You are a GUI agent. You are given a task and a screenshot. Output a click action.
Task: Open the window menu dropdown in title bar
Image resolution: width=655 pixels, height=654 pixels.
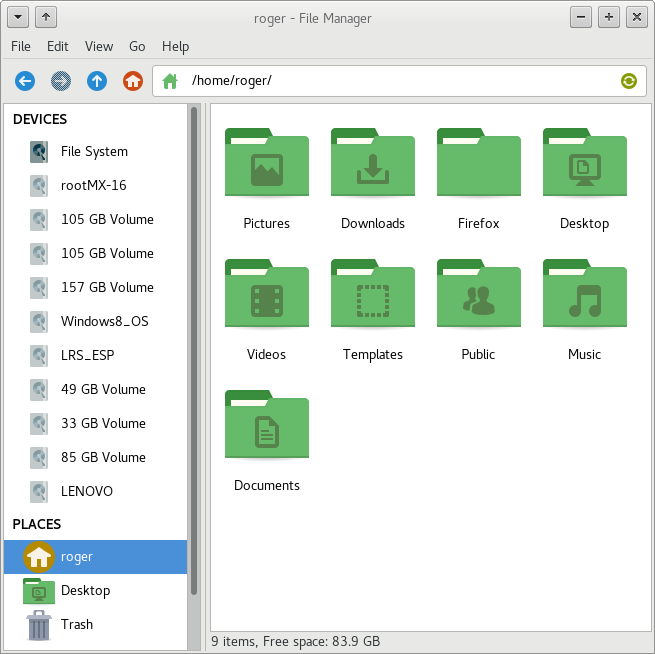pyautogui.click(x=18, y=17)
